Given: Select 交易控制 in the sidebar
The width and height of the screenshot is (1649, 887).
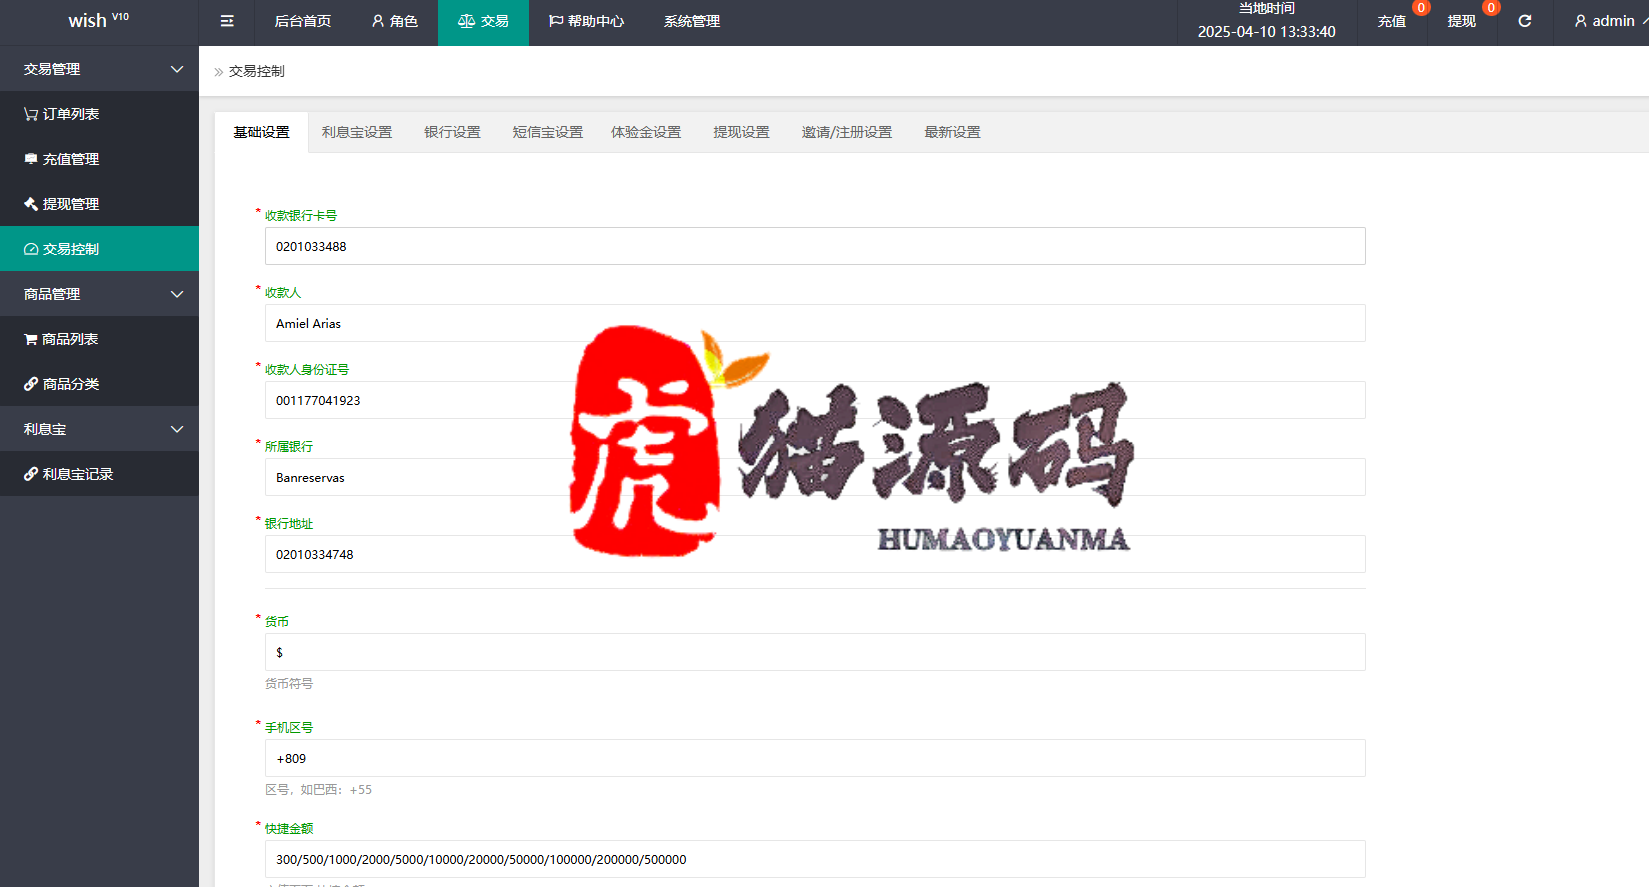Looking at the screenshot, I should tap(99, 249).
